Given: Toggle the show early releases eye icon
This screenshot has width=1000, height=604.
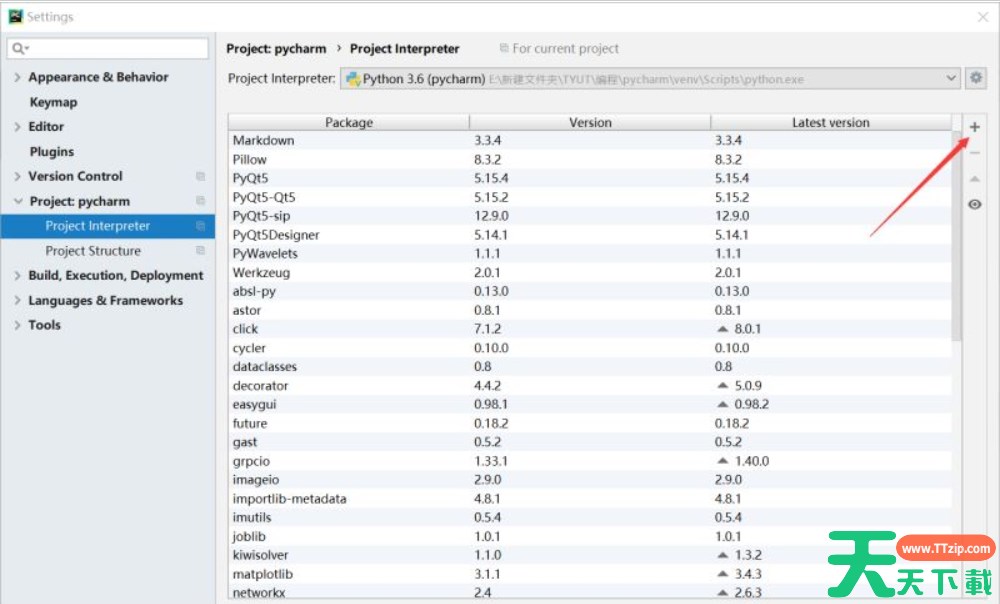Looking at the screenshot, I should click(975, 204).
